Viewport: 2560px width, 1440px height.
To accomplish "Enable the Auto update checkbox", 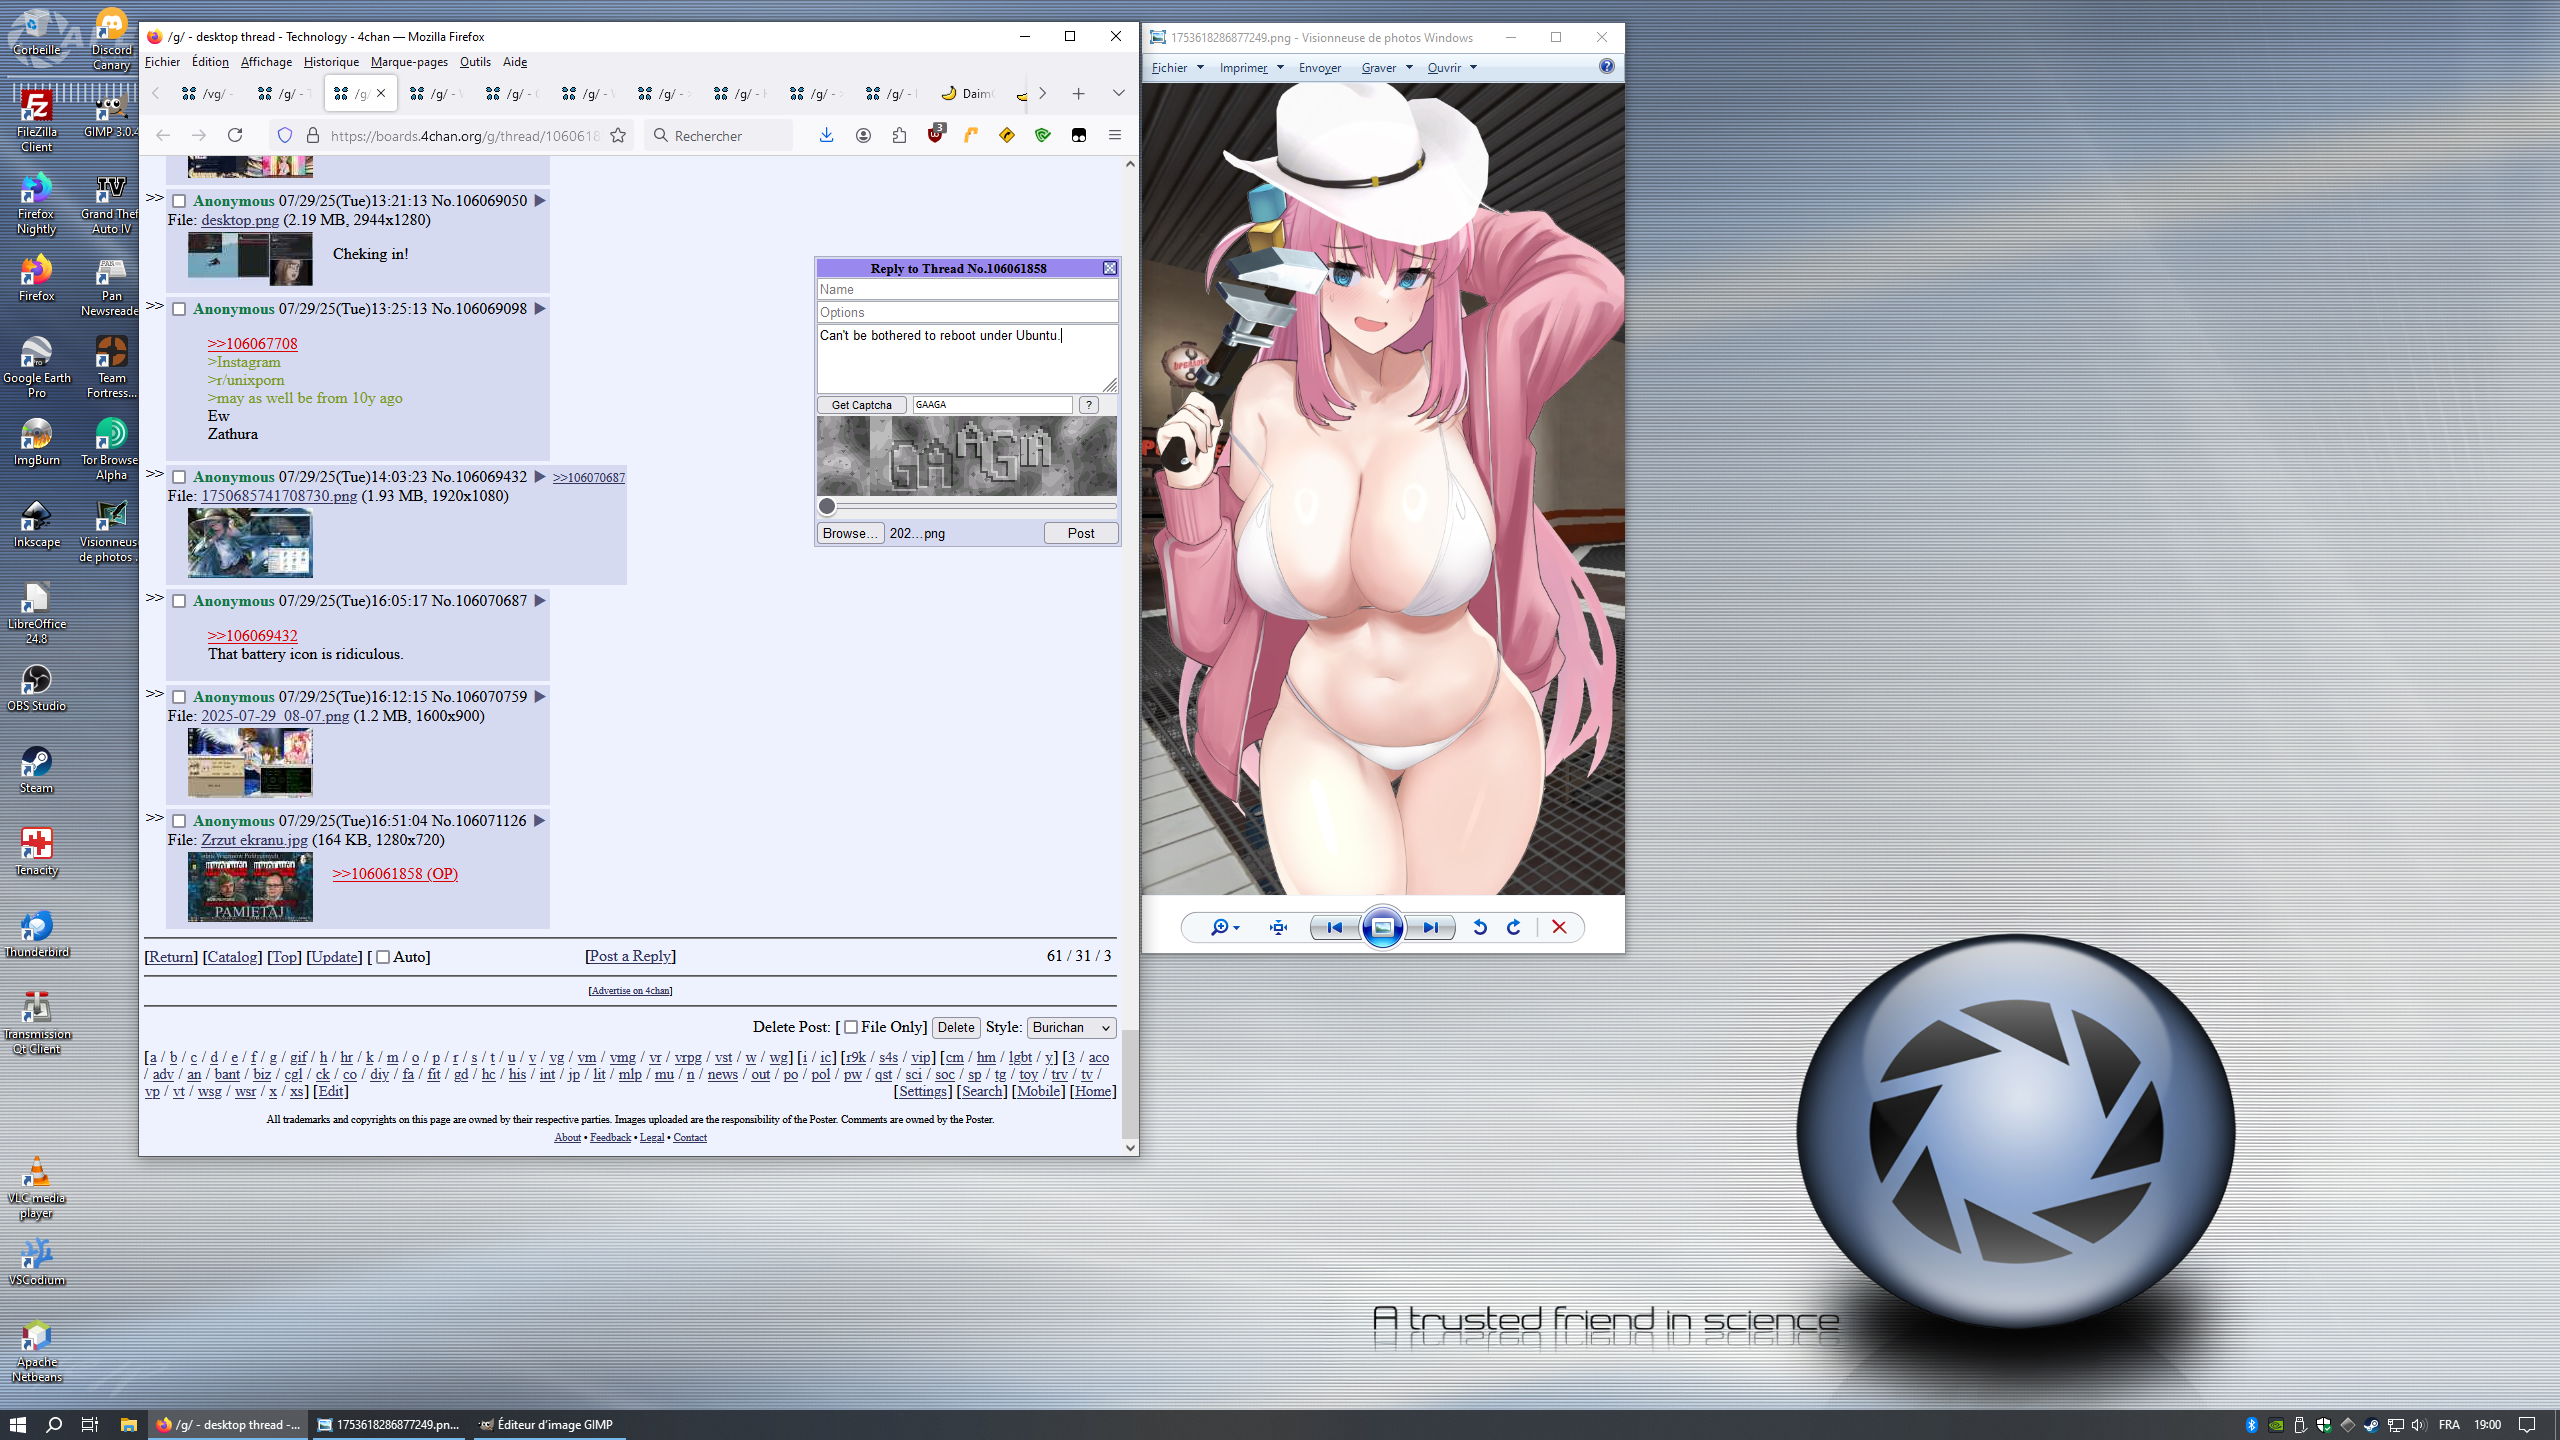I will tap(382, 957).
